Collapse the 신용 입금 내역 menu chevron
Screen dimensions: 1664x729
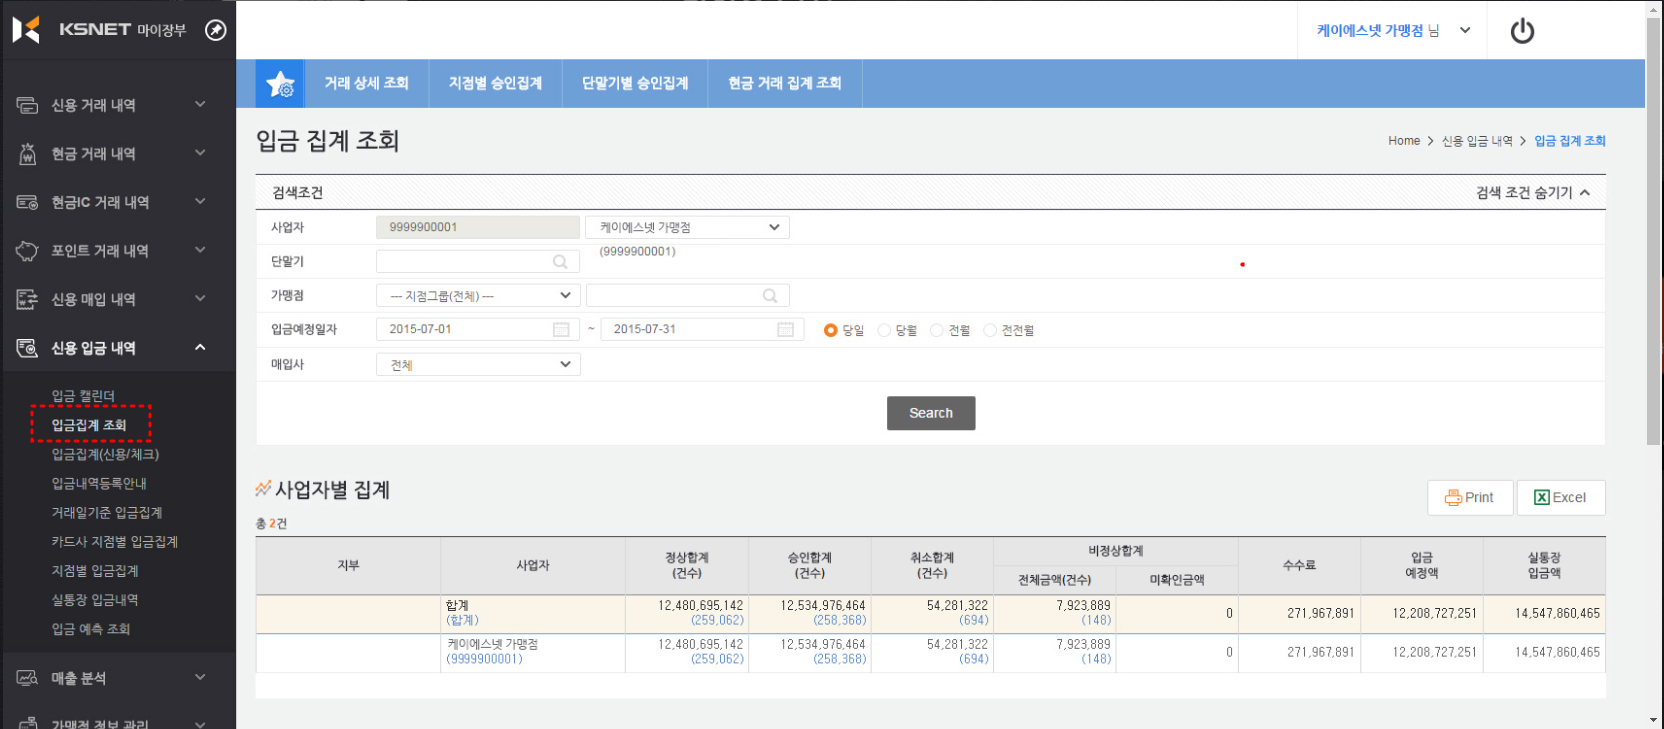(x=200, y=347)
